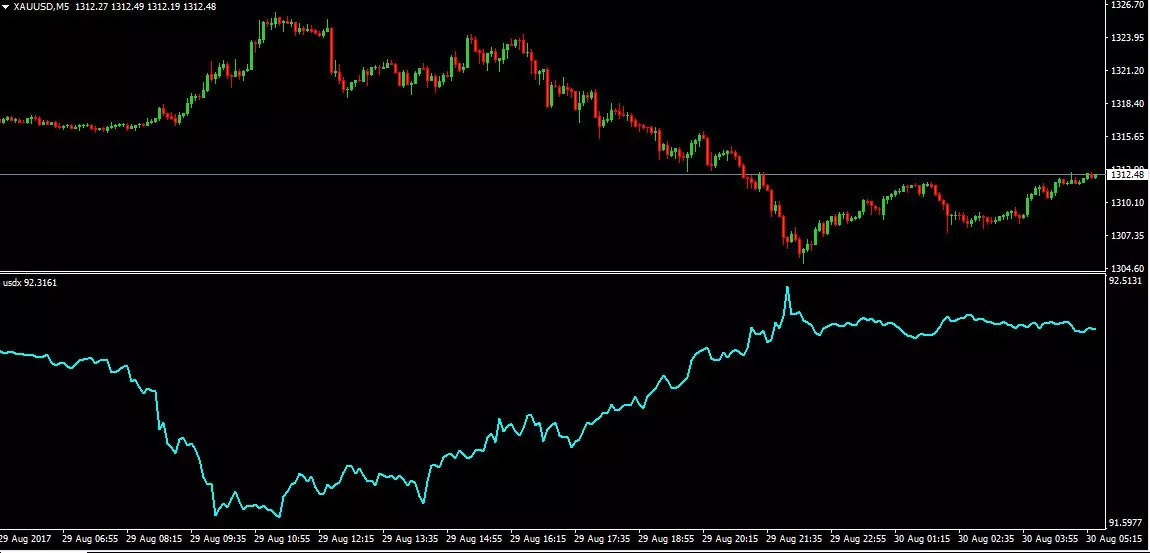The width and height of the screenshot is (1150, 553).
Task: Click the highest spike of the usdx line
Action: [x=787, y=288]
